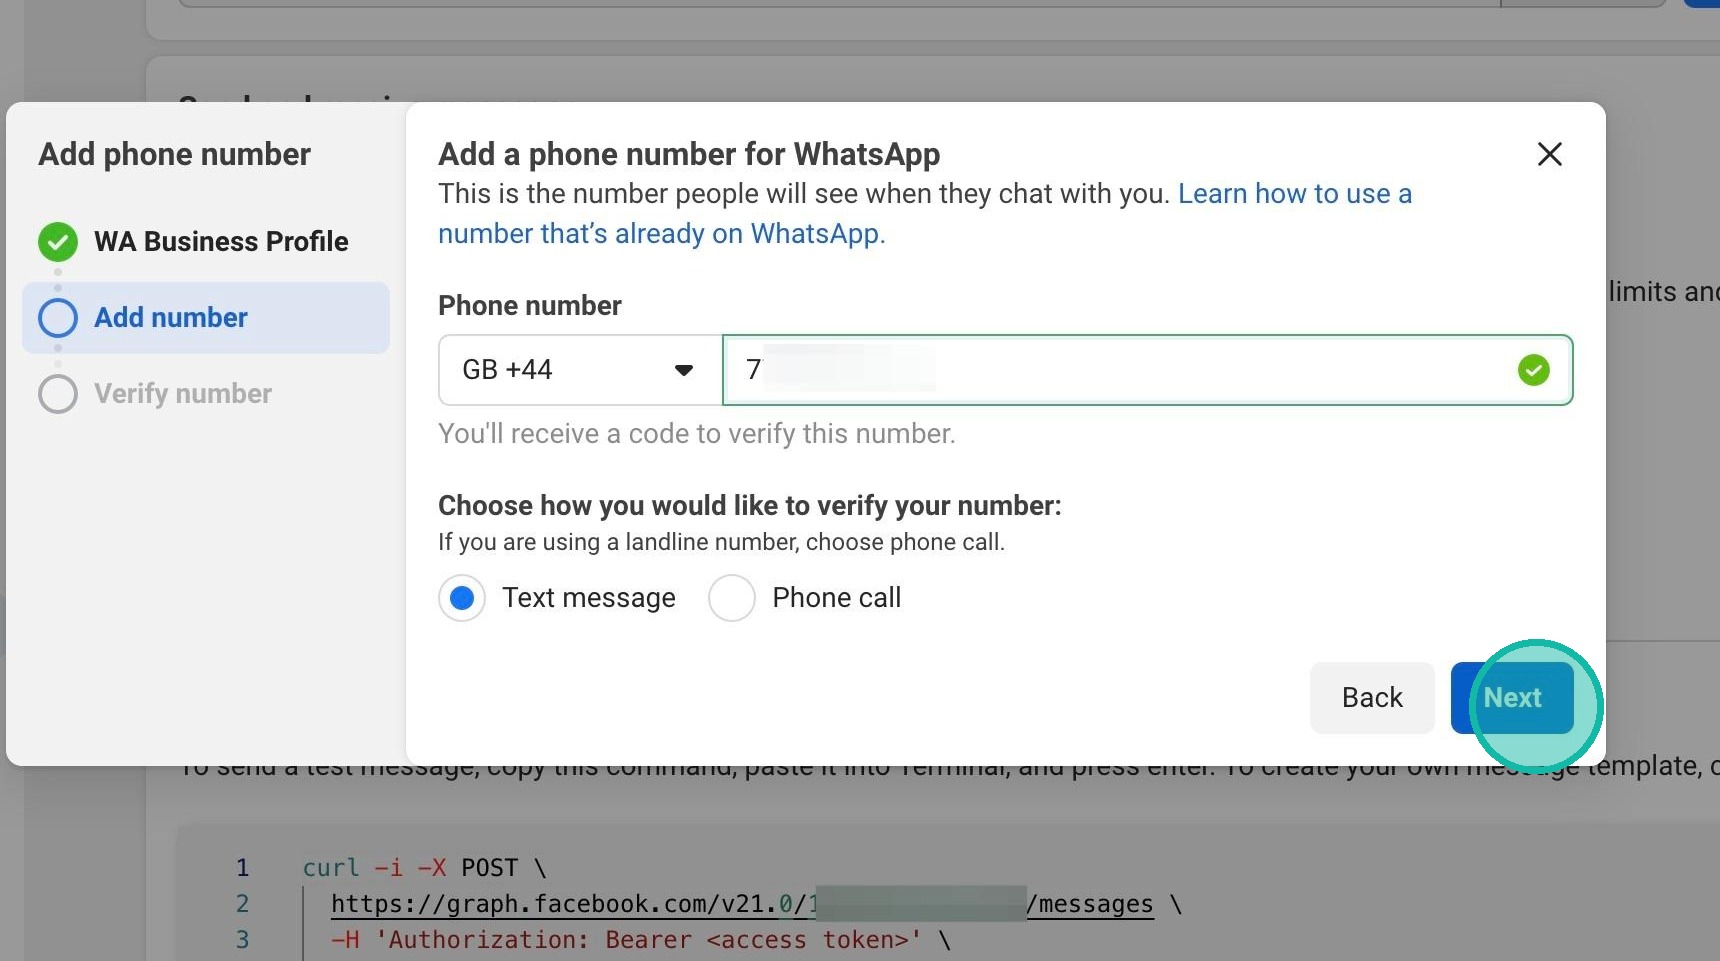Click 'You'll receive a code to verify' hint
1720x961 pixels.
click(697, 434)
